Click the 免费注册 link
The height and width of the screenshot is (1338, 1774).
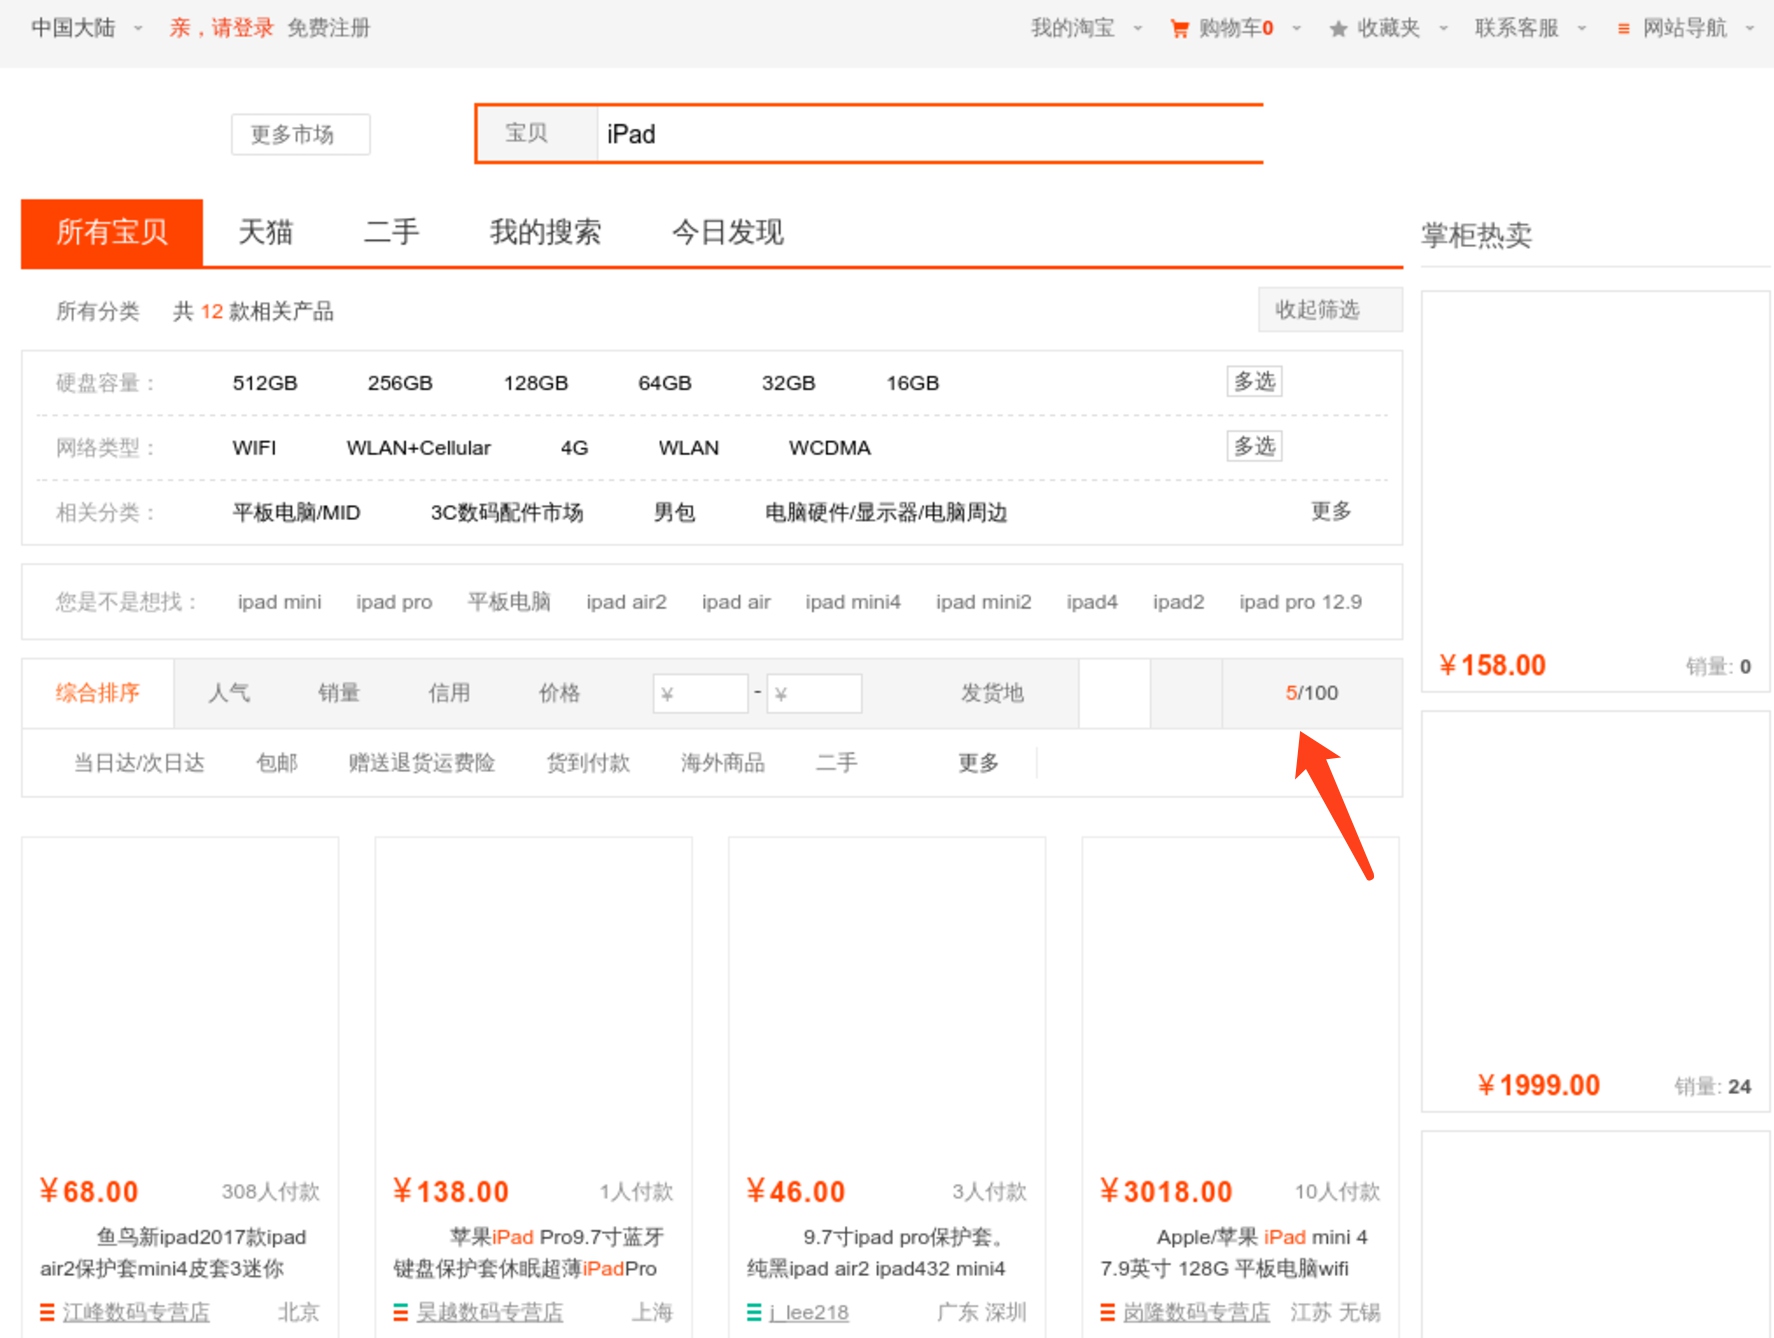(x=329, y=28)
